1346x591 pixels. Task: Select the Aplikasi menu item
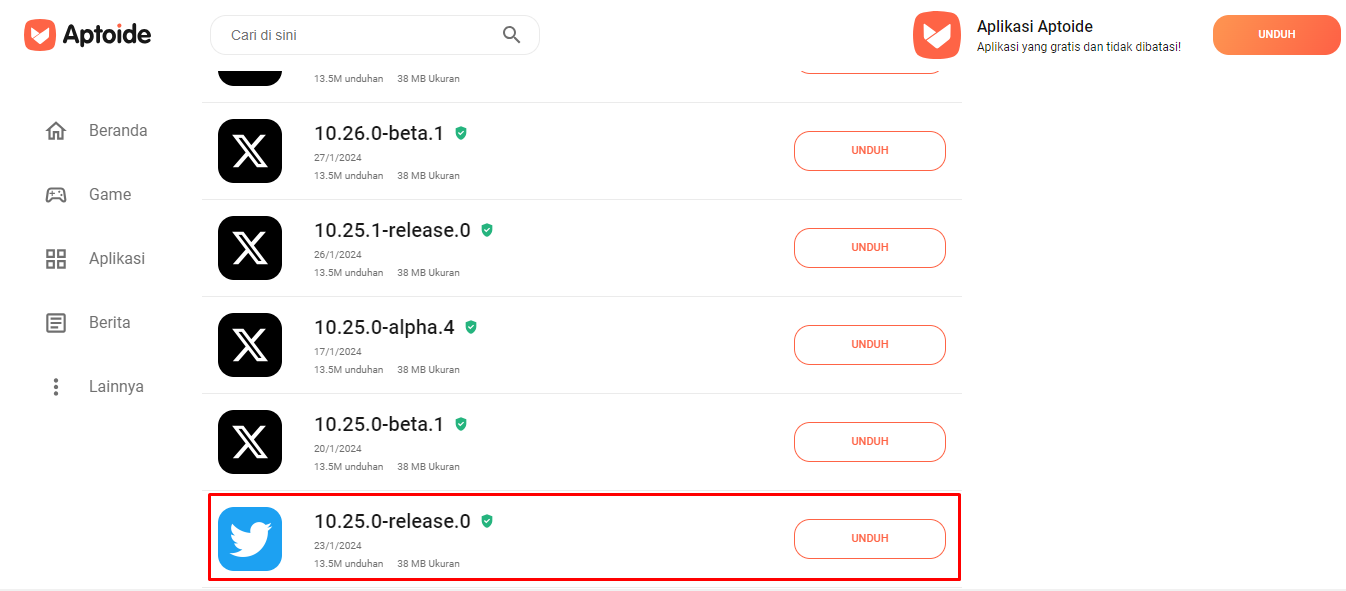pos(117,259)
